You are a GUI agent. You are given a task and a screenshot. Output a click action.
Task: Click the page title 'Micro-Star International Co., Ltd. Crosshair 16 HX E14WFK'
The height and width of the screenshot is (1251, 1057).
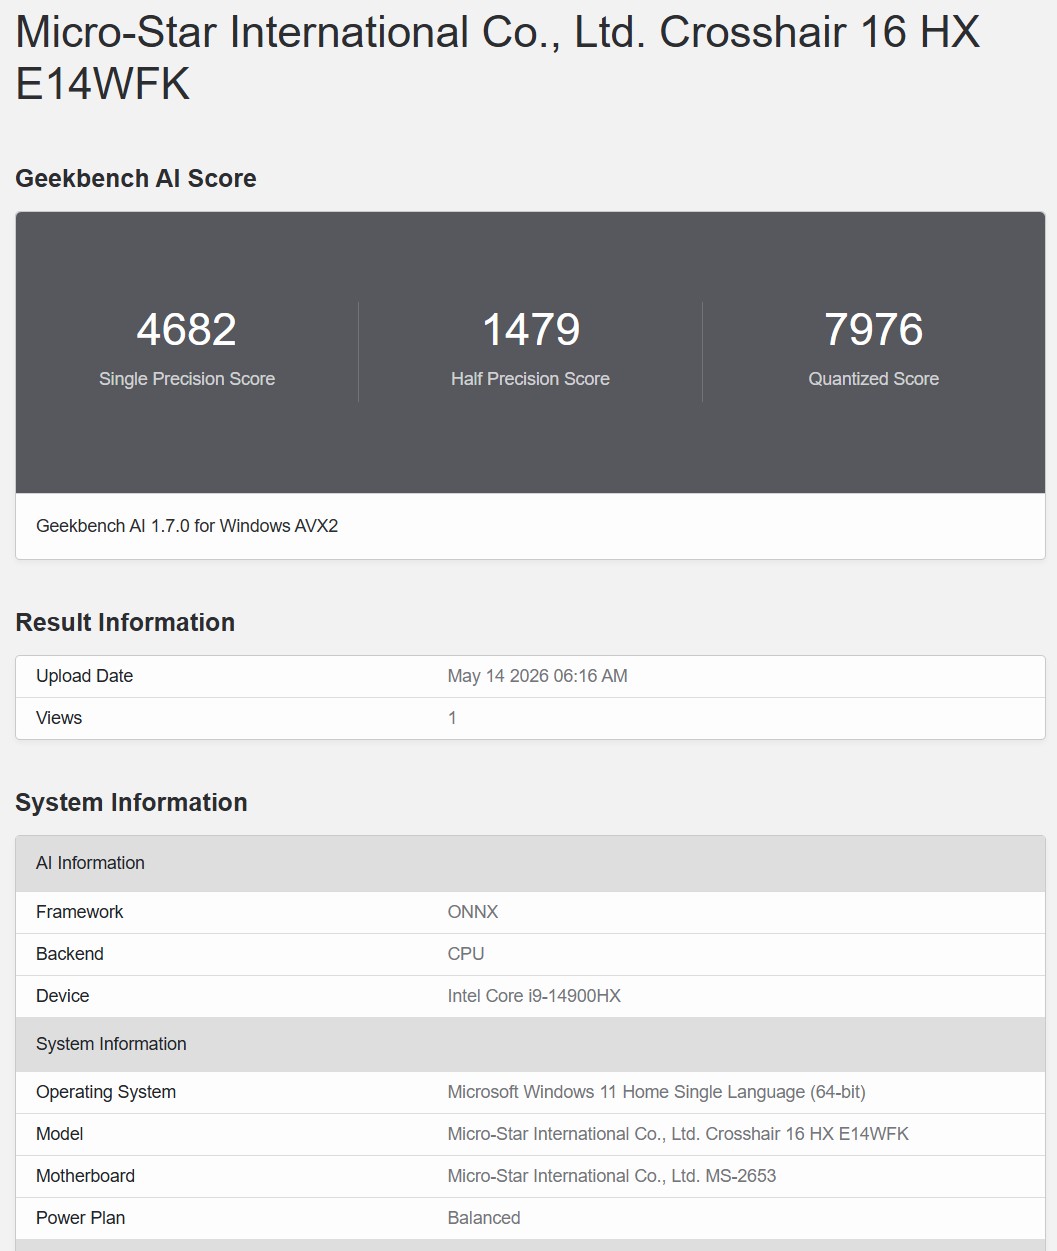point(498,58)
